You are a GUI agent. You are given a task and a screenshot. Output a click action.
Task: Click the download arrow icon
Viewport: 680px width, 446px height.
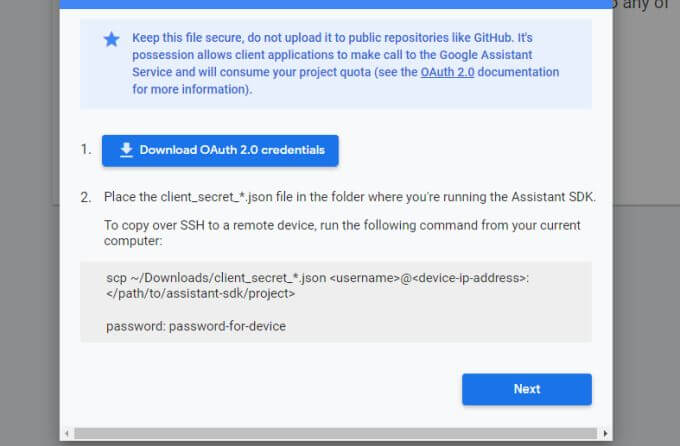click(x=126, y=150)
